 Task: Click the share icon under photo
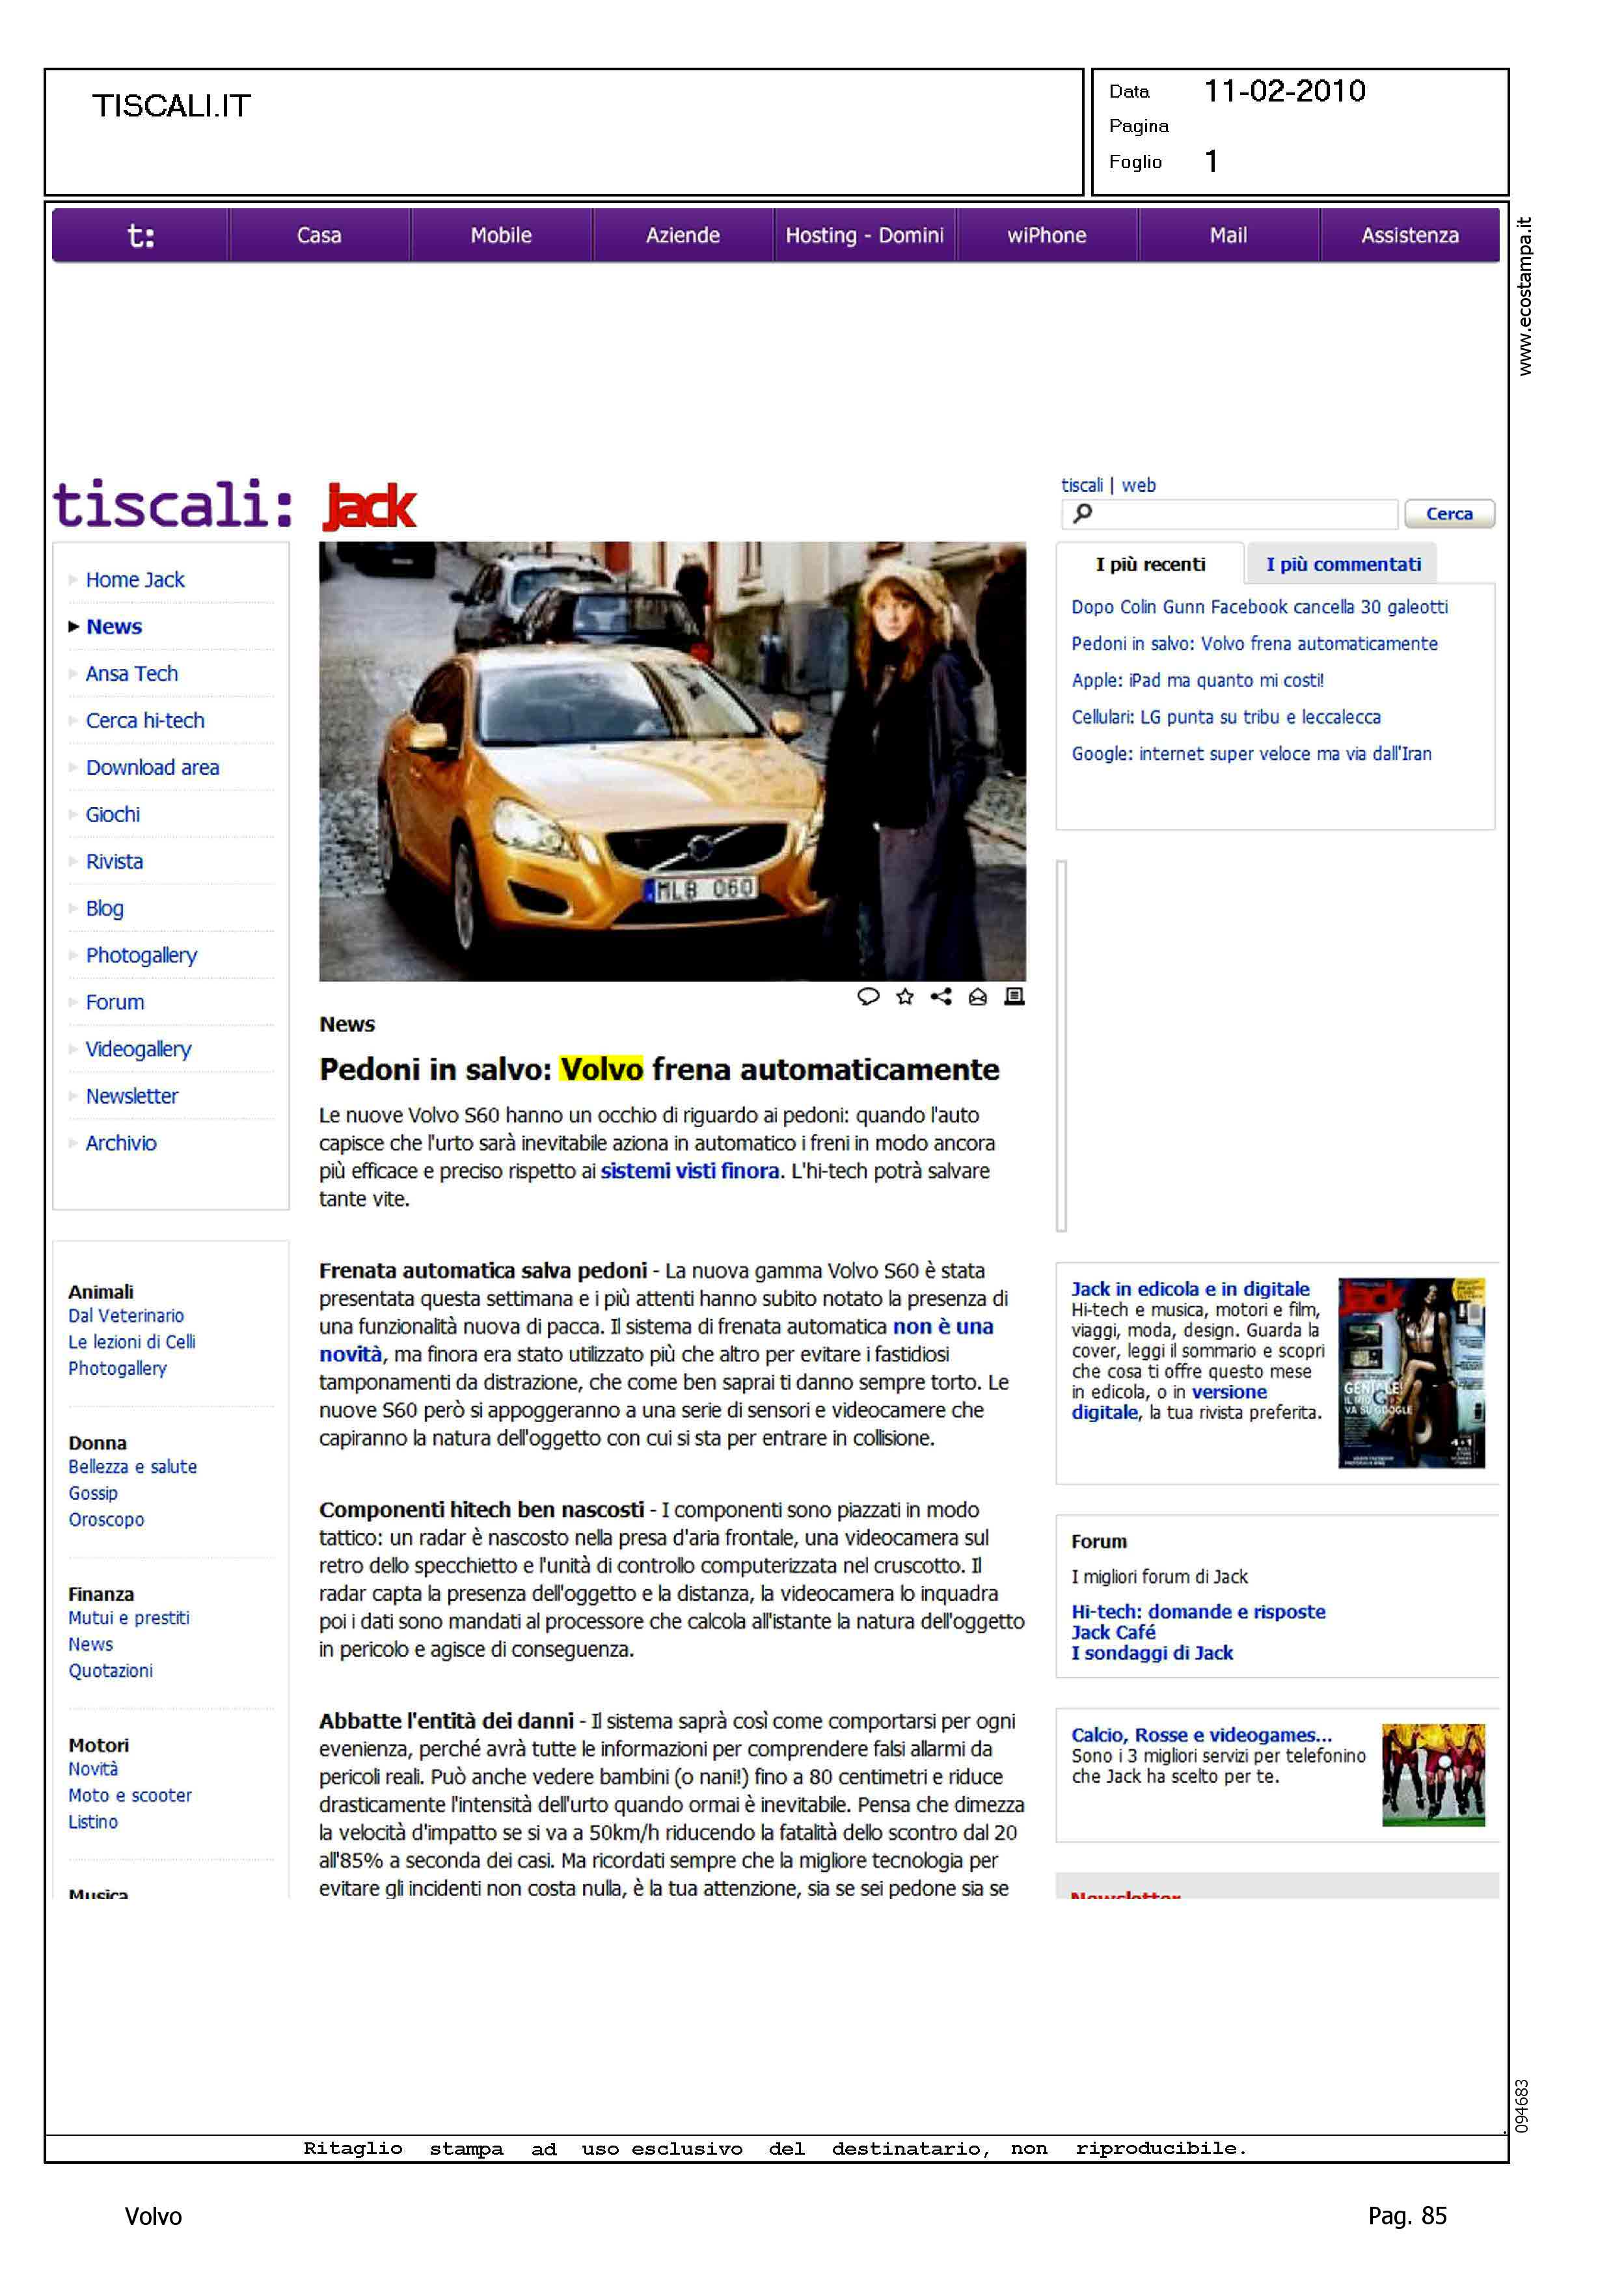tap(941, 996)
